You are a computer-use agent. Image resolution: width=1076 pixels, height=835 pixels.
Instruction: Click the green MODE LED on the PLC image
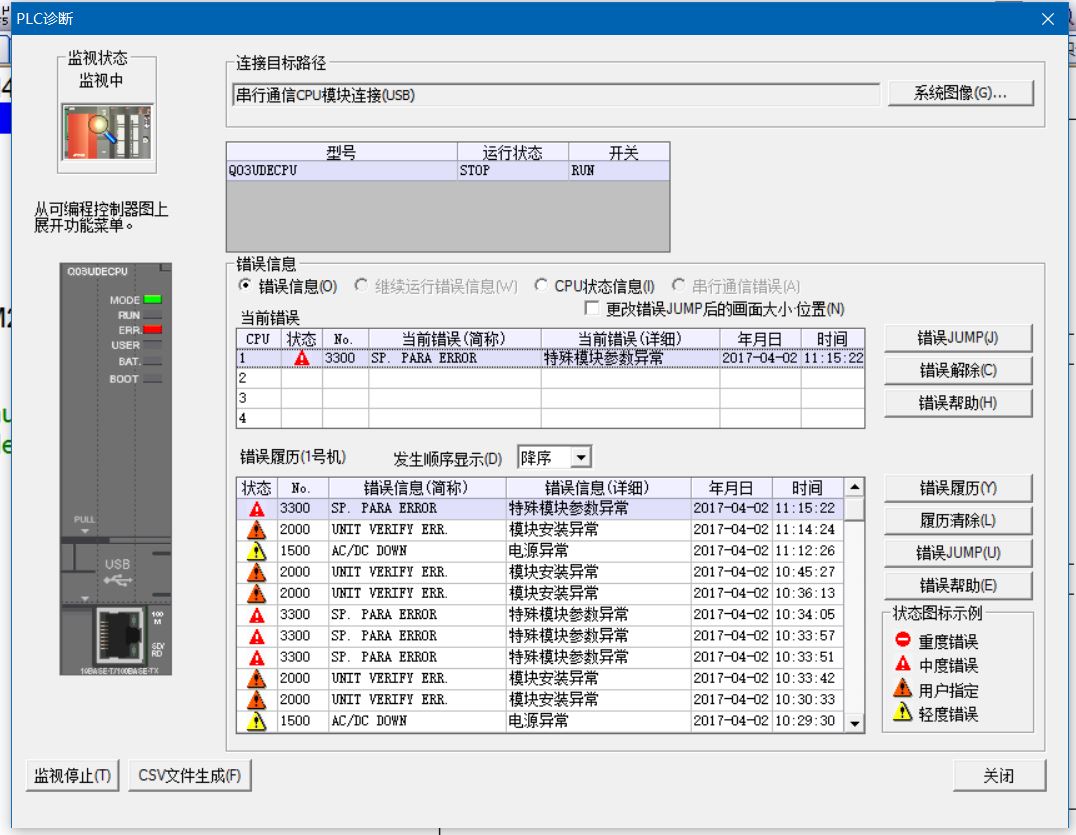click(x=152, y=299)
